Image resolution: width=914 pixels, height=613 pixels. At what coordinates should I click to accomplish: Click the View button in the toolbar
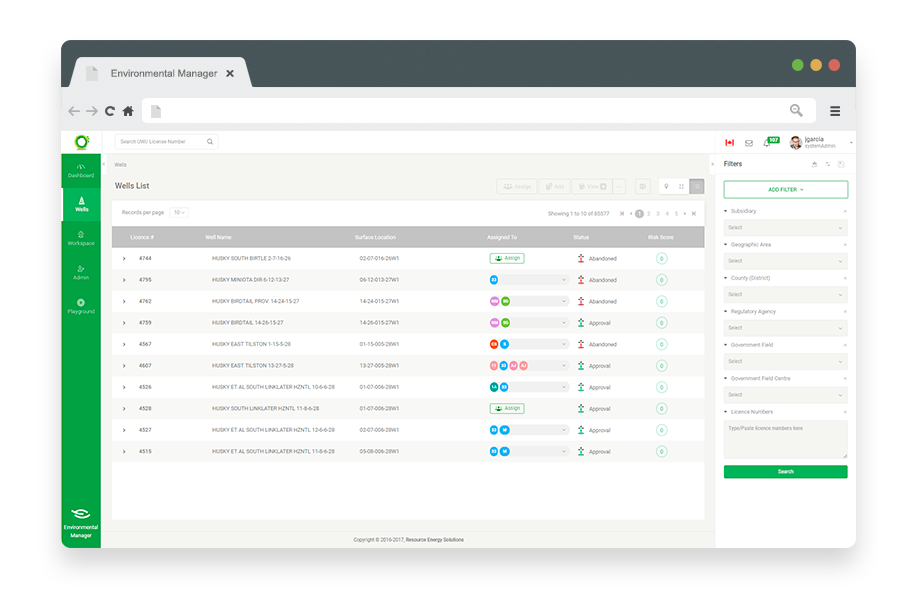(x=592, y=186)
